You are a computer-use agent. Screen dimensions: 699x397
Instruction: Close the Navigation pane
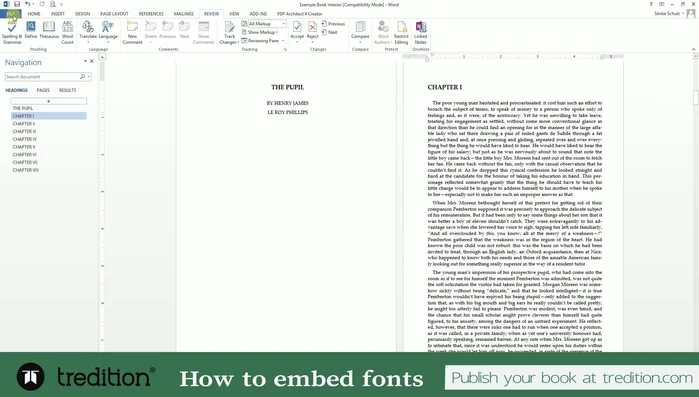pos(92,61)
